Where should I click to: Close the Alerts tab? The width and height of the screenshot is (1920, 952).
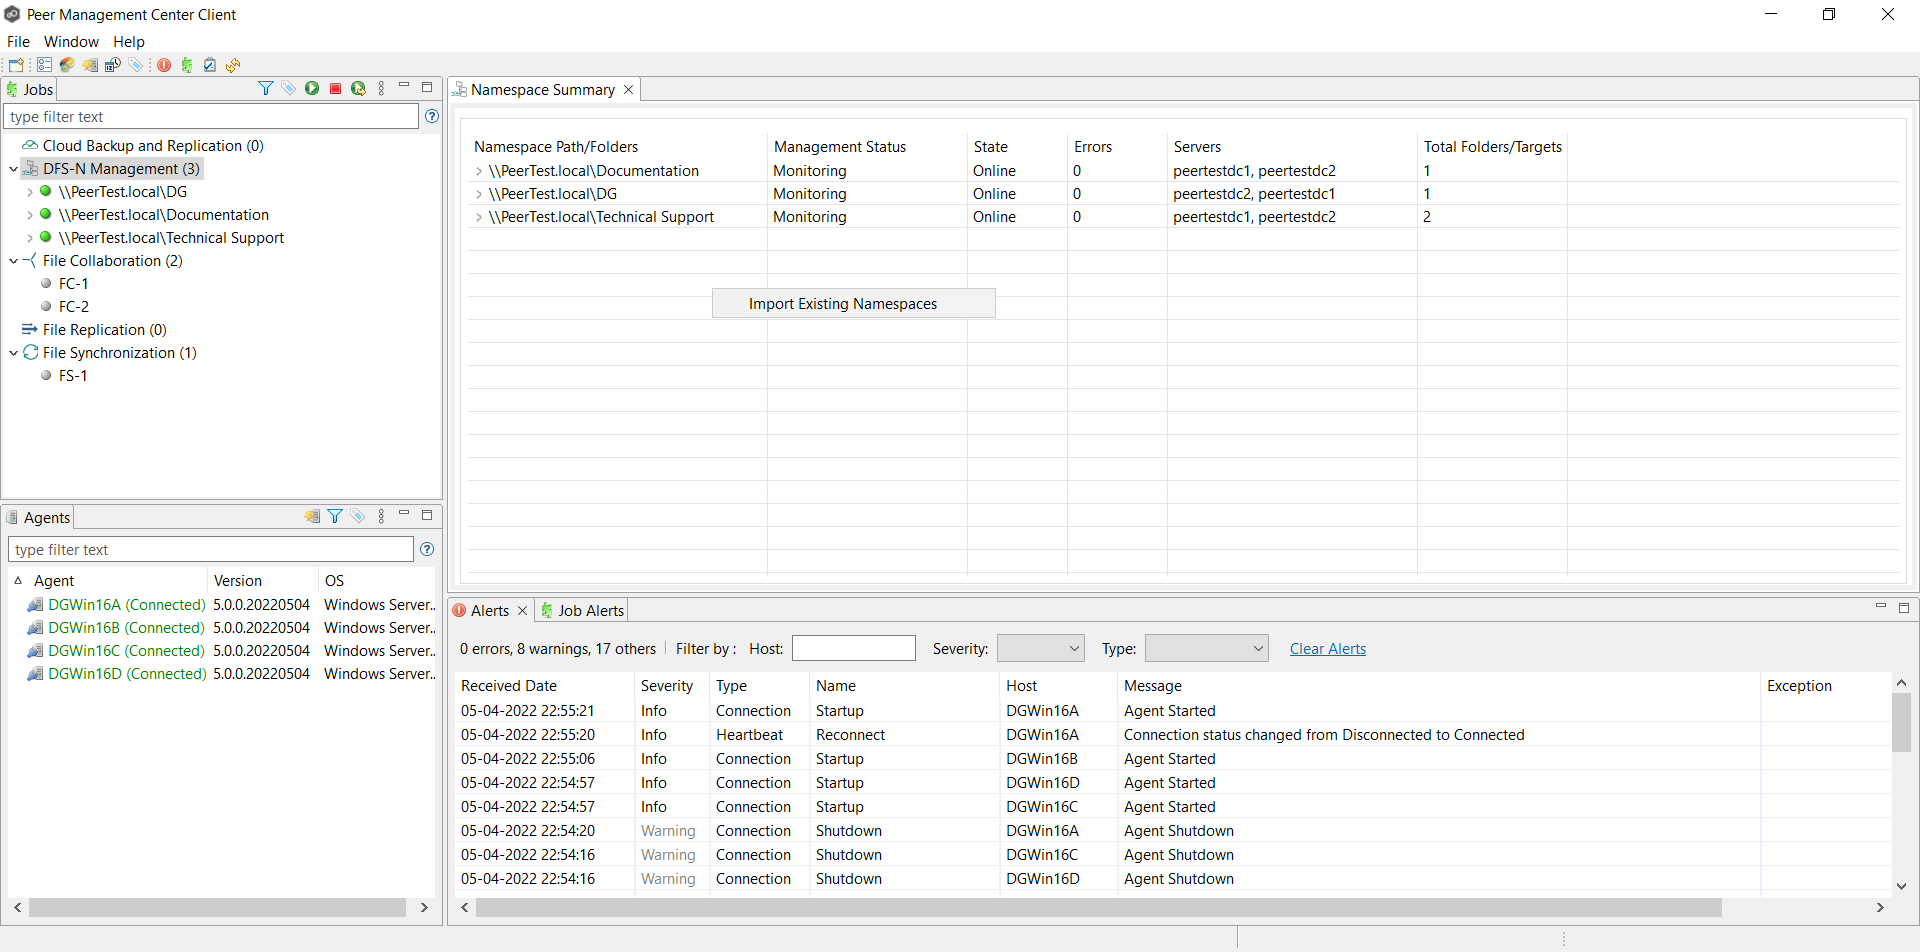pos(522,610)
